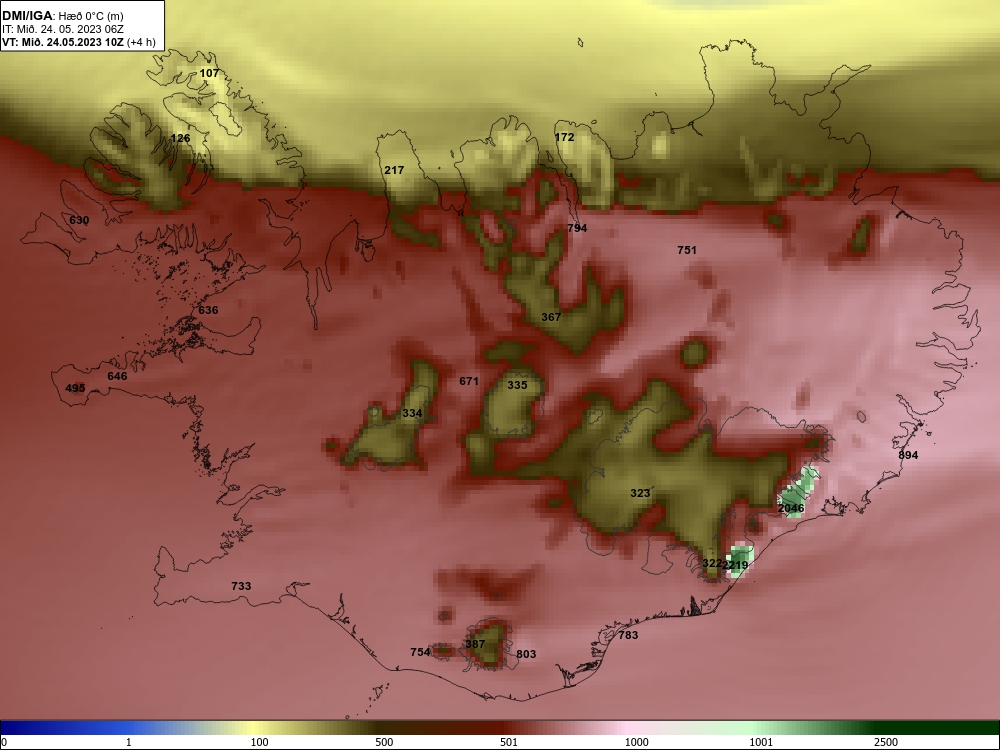Screen dimensions: 1000x750
Task: Click the map value label 334
Action: coord(412,413)
